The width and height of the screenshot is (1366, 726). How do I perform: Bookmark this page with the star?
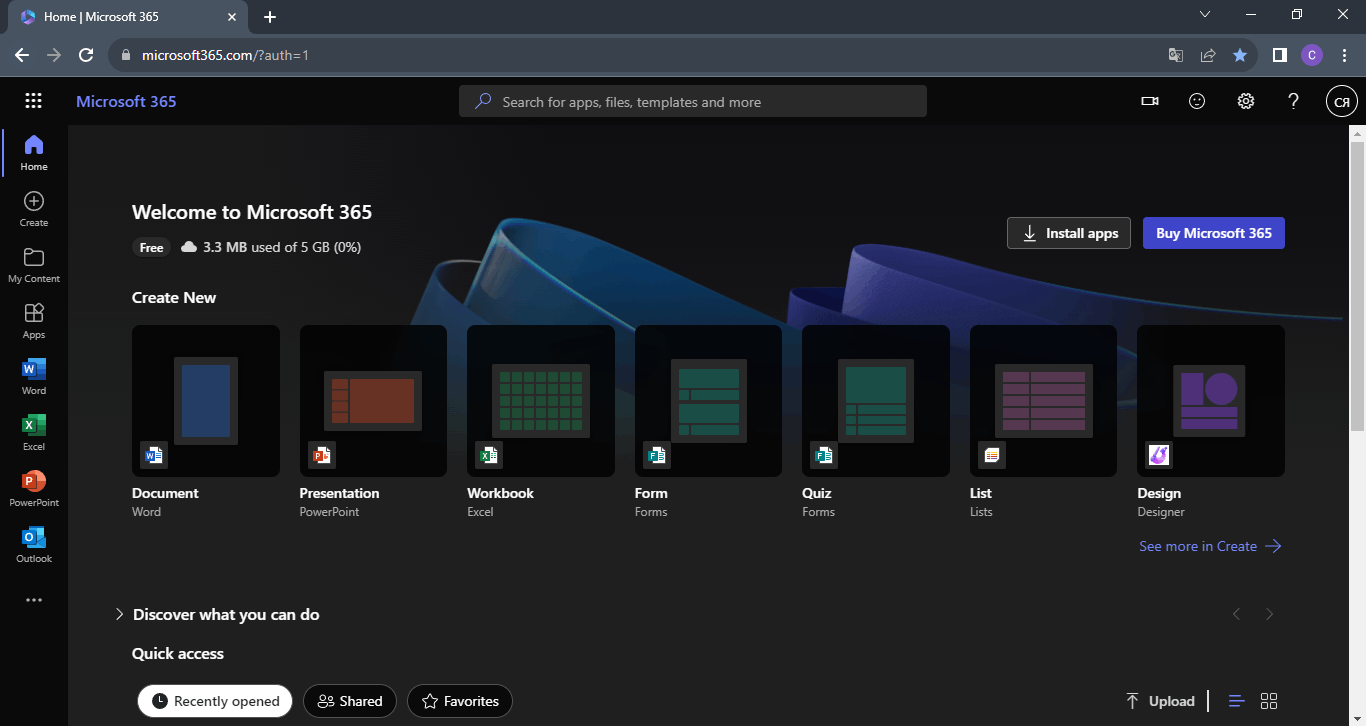pos(1240,55)
